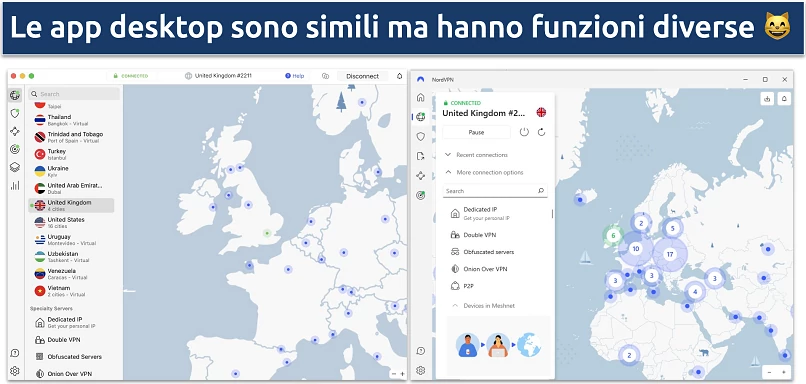The height and width of the screenshot is (384, 806).
Task: Select Trinidad and Tobago server
Action: pyautogui.click(x=72, y=137)
